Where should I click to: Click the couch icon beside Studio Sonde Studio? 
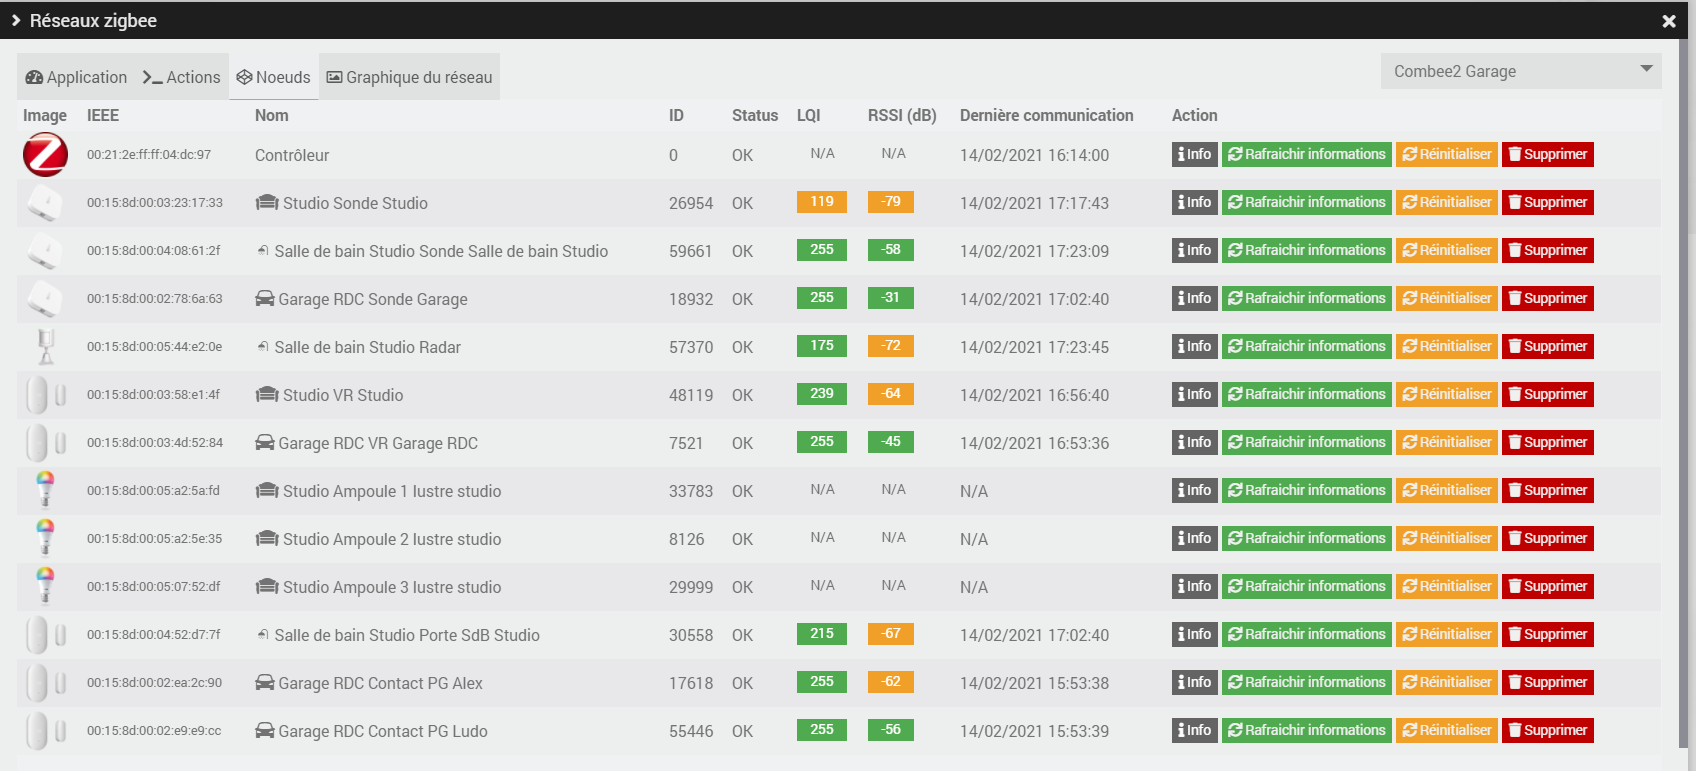[x=267, y=202]
